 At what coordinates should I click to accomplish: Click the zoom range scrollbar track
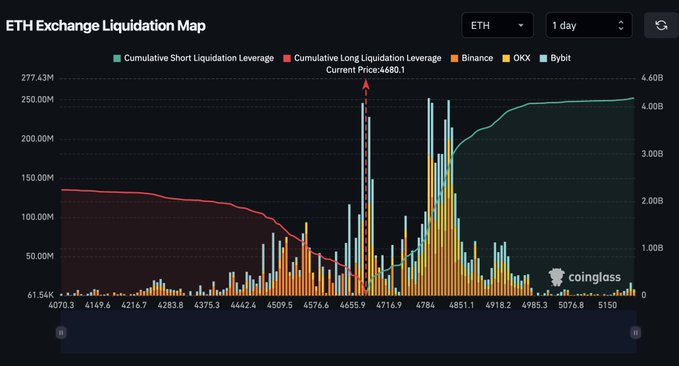click(348, 333)
